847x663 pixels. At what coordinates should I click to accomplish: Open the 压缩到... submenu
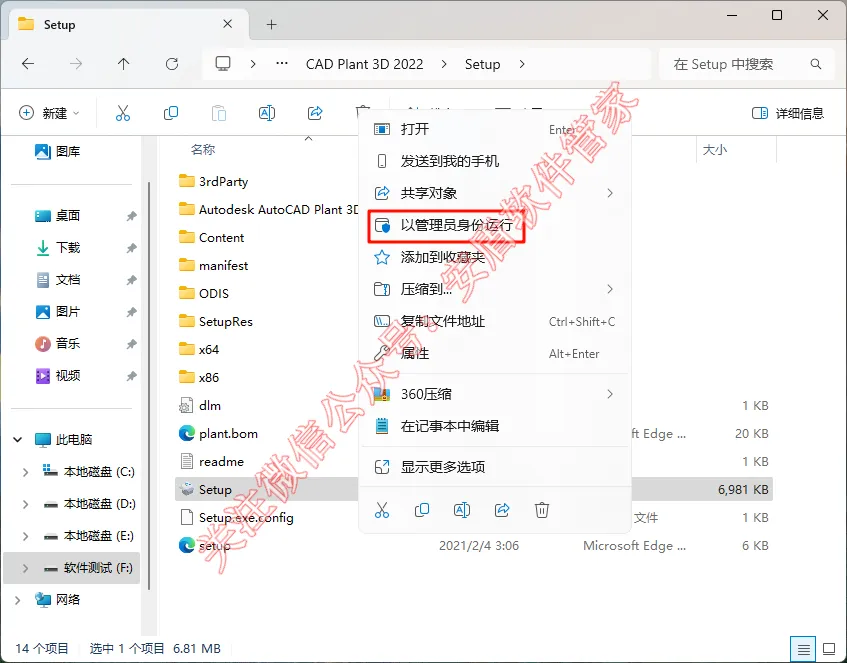tap(495, 289)
